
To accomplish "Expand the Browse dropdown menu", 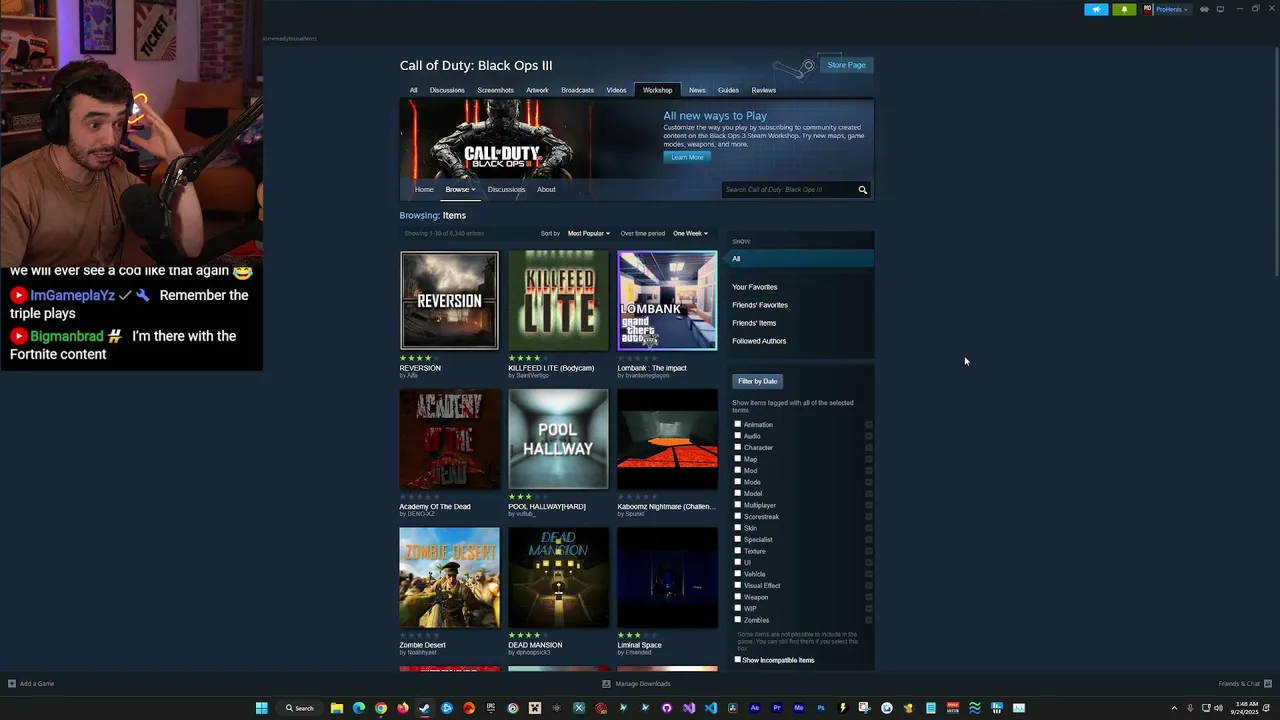I will pyautogui.click(x=460, y=189).
